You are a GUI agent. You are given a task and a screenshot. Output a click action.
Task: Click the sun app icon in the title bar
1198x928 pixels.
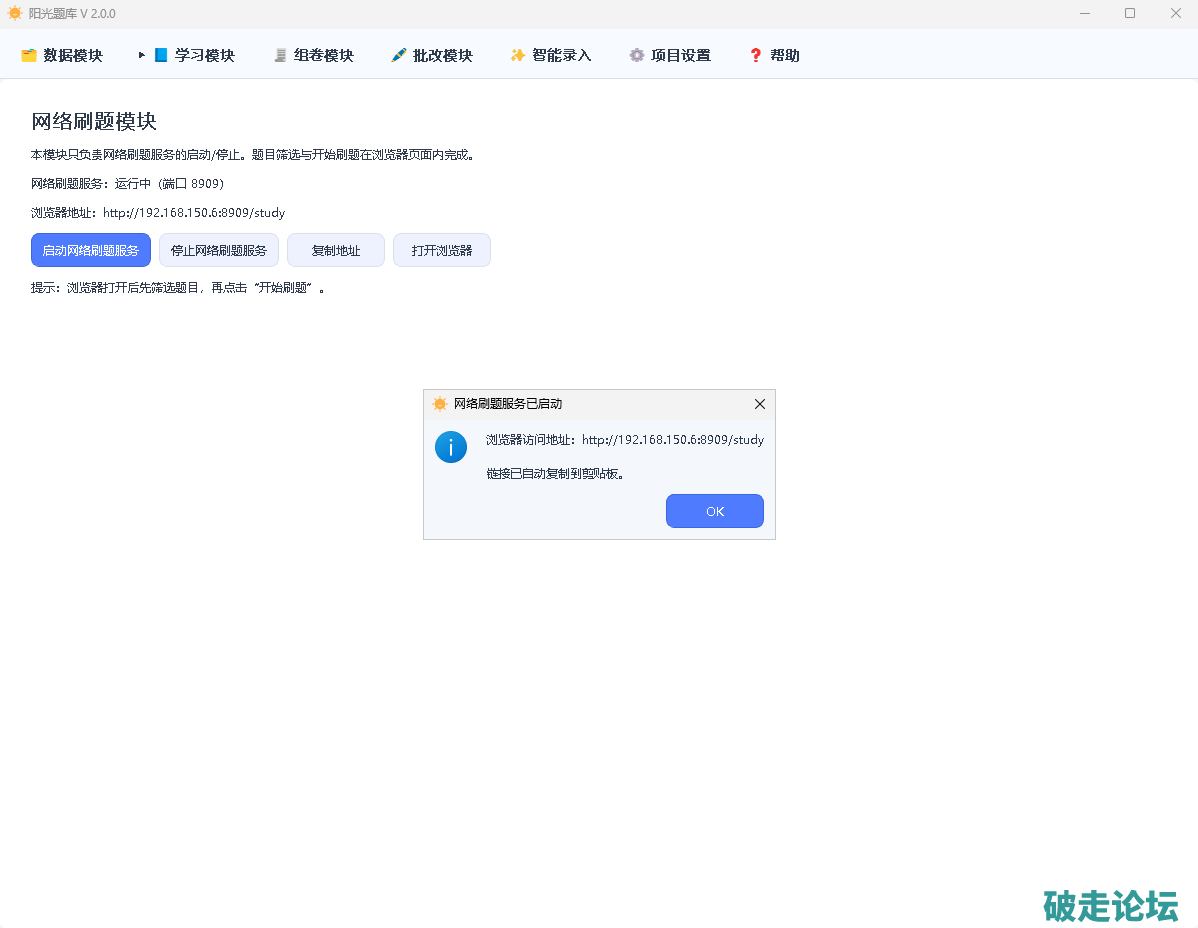[x=15, y=14]
